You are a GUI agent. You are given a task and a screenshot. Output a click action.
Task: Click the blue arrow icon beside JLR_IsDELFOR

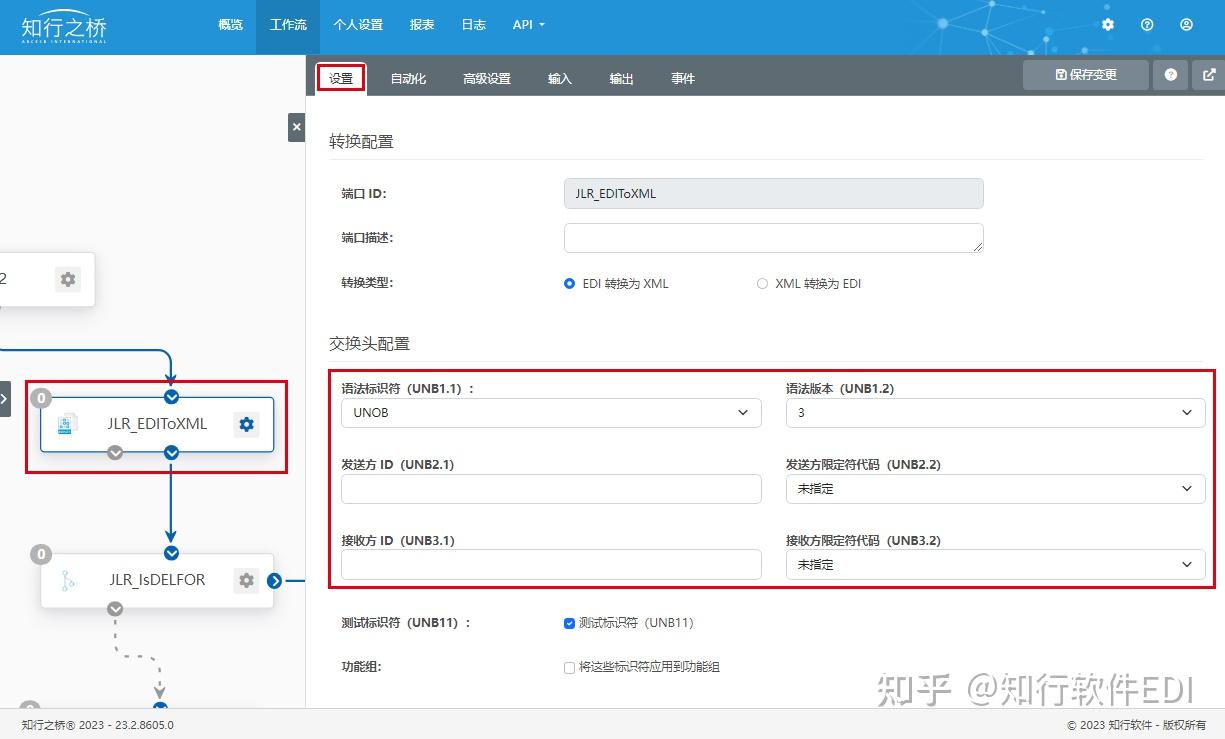[x=274, y=580]
